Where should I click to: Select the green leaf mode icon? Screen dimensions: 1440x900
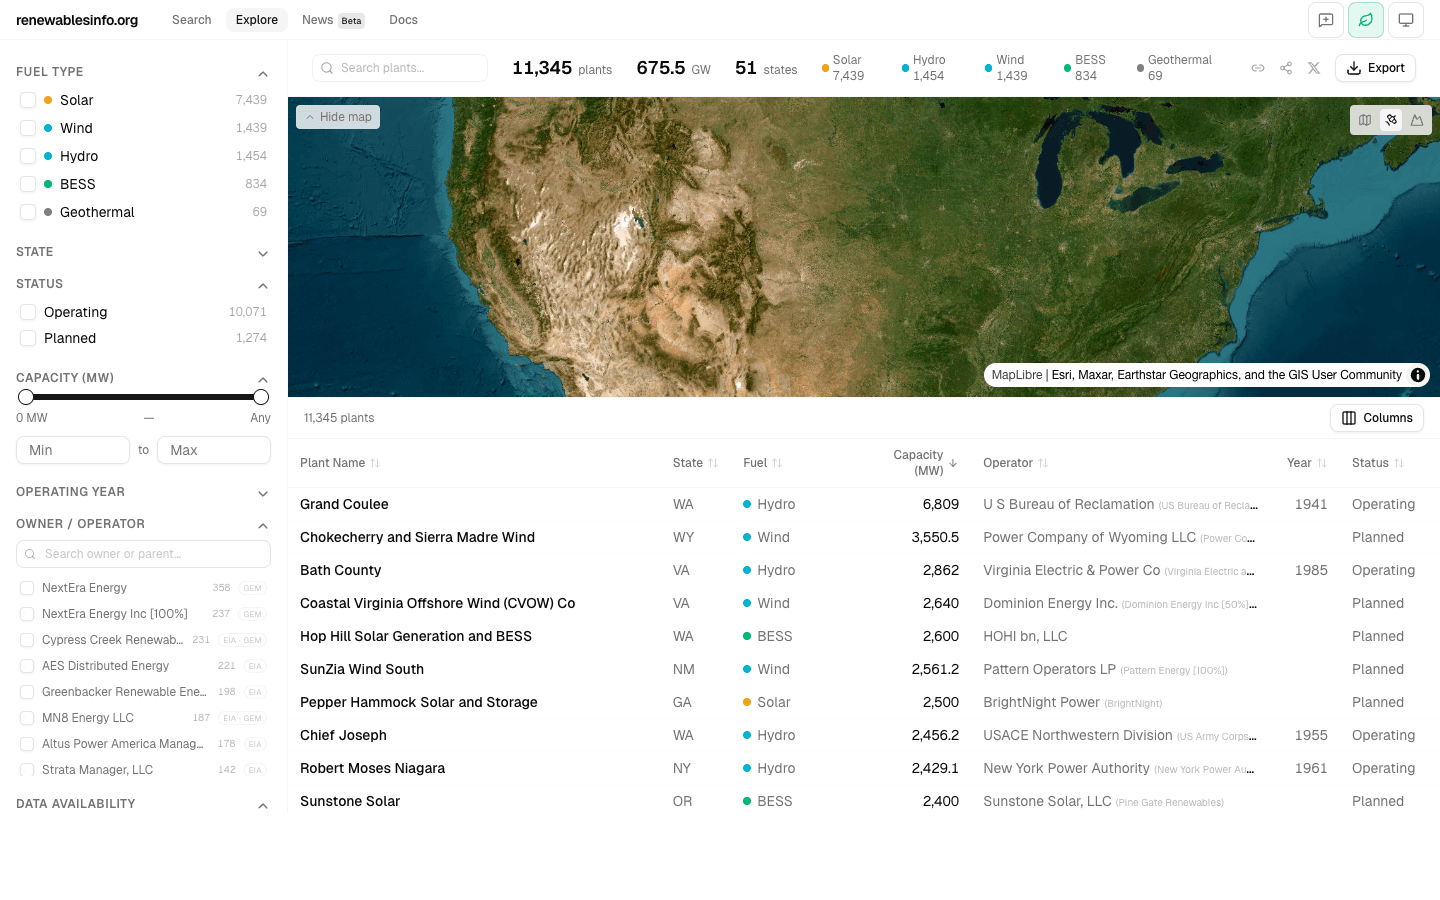click(x=1366, y=19)
